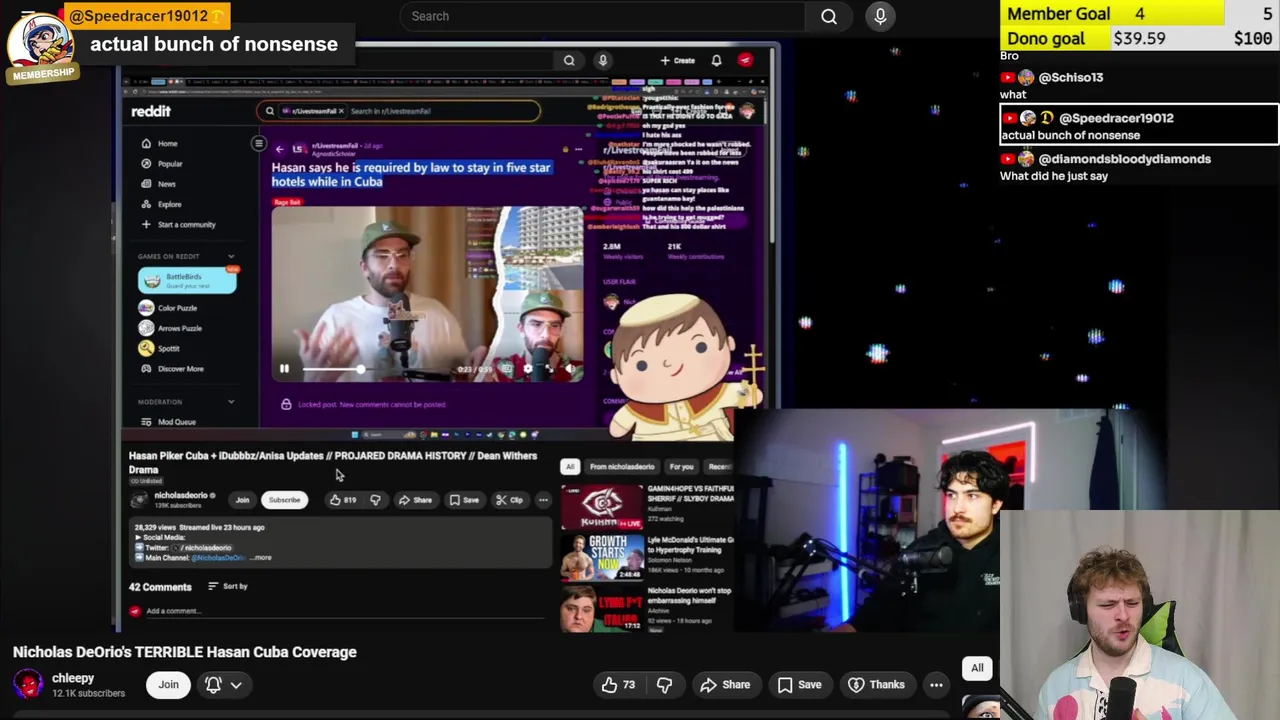Viewport: 1280px width, 720px height.
Task: Click inner YouTube search icon in video
Action: [569, 60]
